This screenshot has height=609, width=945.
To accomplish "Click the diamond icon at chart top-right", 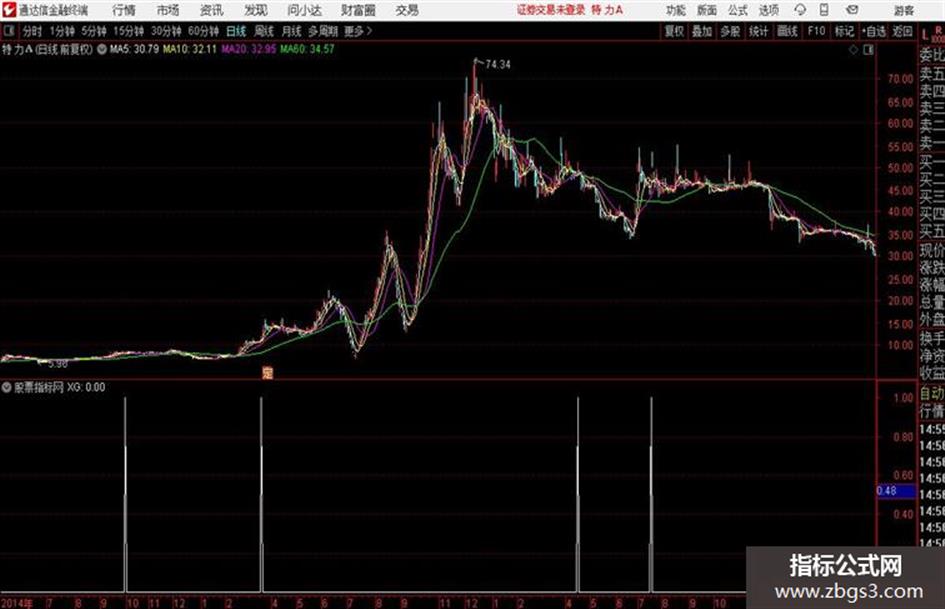I will (853, 50).
